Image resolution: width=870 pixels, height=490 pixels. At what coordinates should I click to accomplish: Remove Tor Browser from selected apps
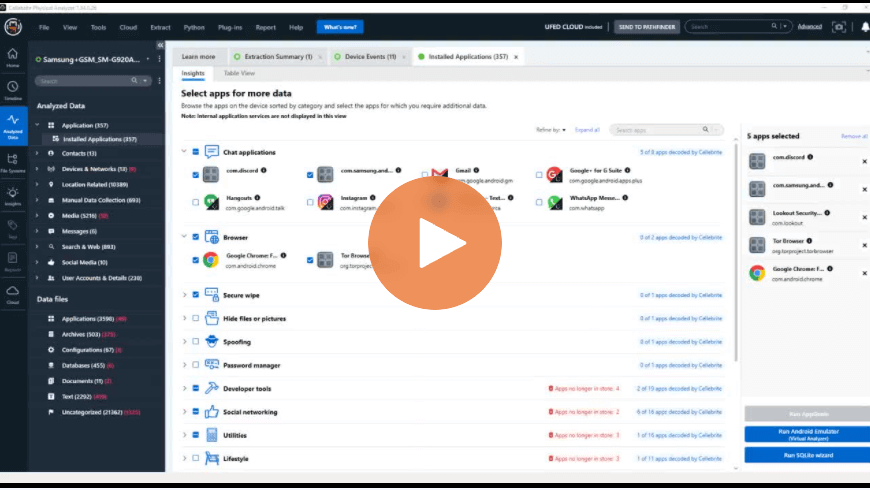[x=864, y=245]
